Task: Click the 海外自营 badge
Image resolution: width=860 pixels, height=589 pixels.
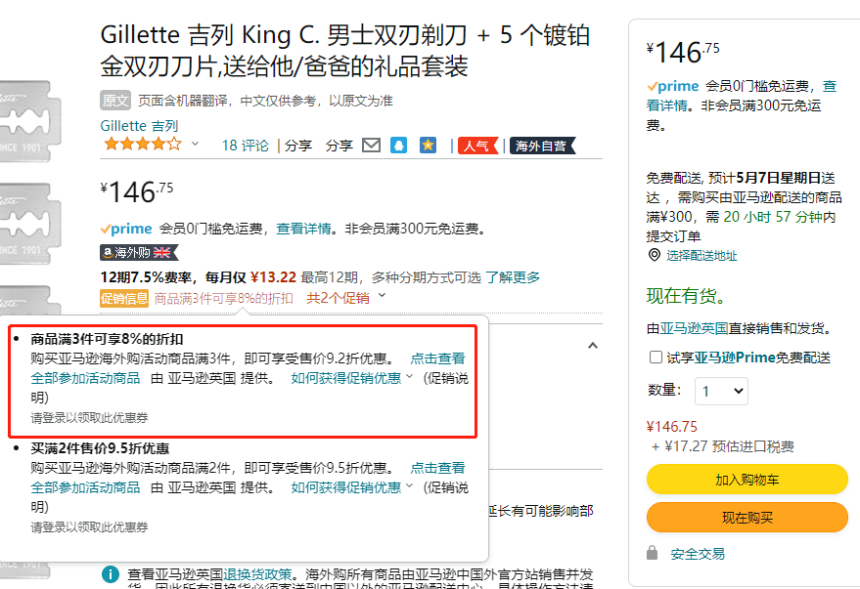Action: [540, 145]
